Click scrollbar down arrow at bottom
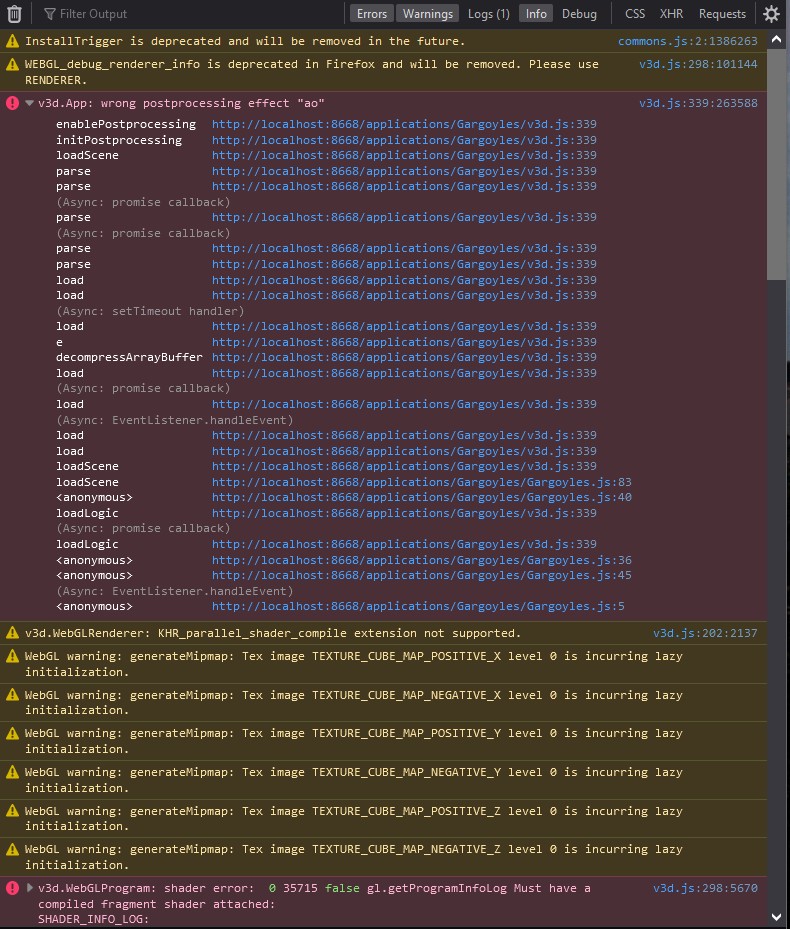The width and height of the screenshot is (790, 929). point(776,918)
